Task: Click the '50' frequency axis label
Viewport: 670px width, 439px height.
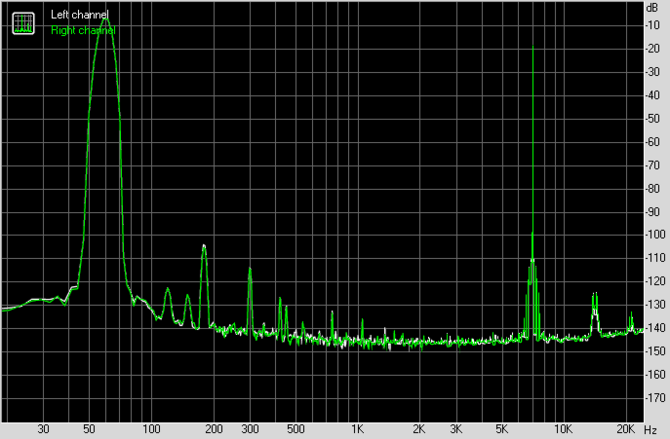Action: point(89,429)
